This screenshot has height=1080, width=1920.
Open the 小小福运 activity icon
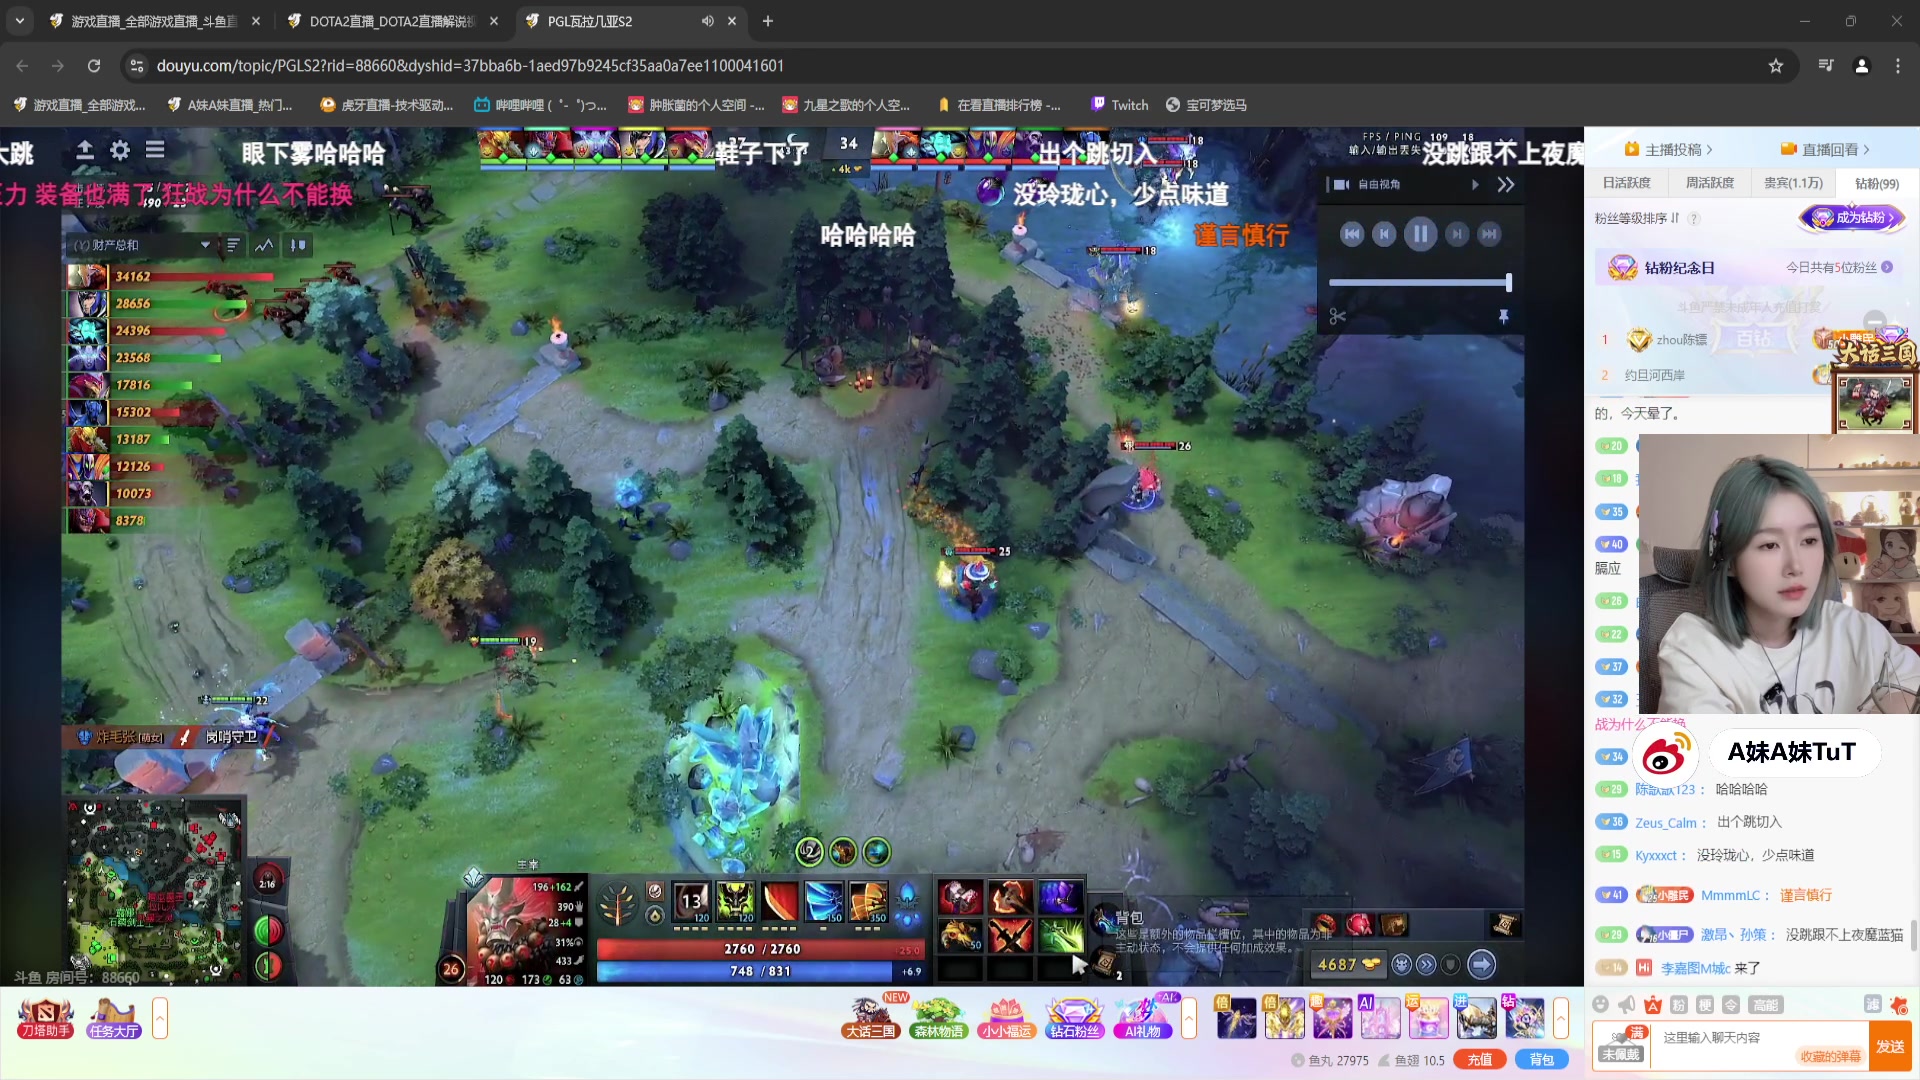click(1006, 1019)
